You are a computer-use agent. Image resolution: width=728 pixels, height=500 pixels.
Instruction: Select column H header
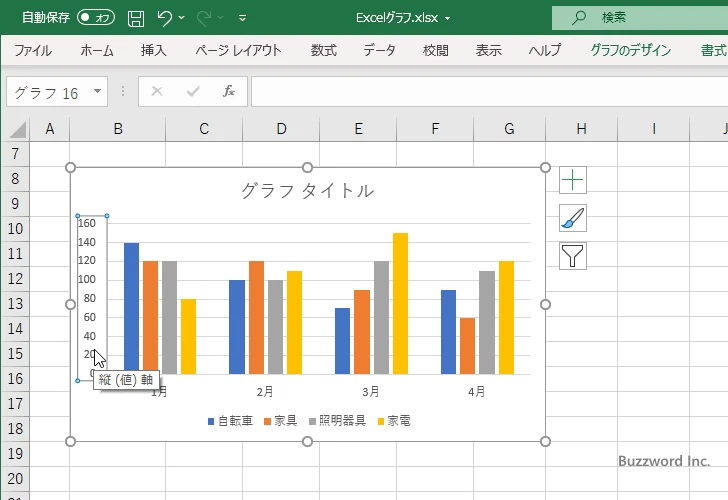coord(581,129)
